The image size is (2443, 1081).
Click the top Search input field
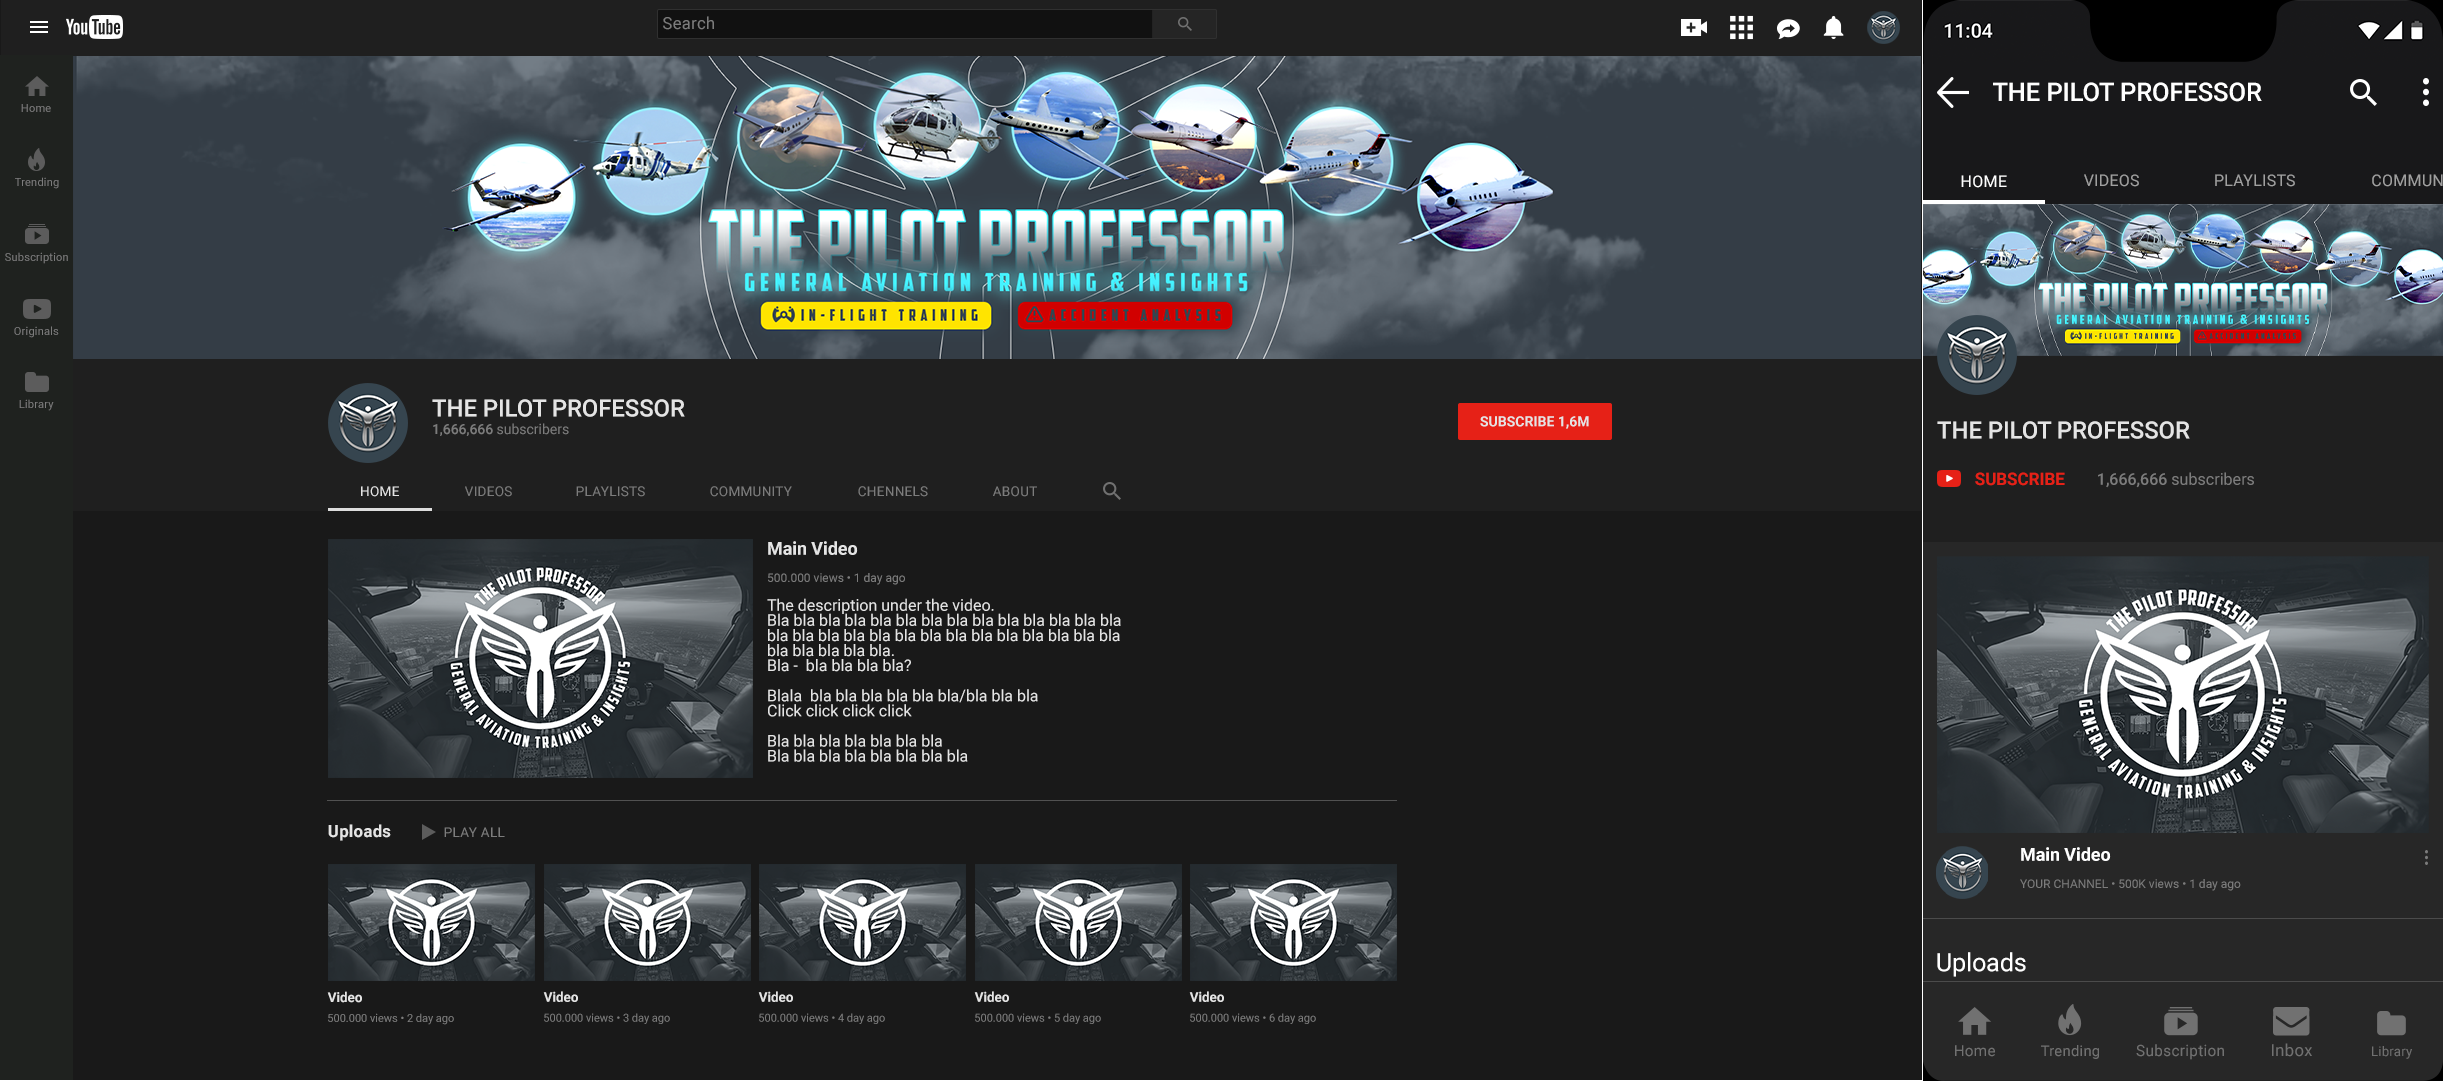[904, 24]
